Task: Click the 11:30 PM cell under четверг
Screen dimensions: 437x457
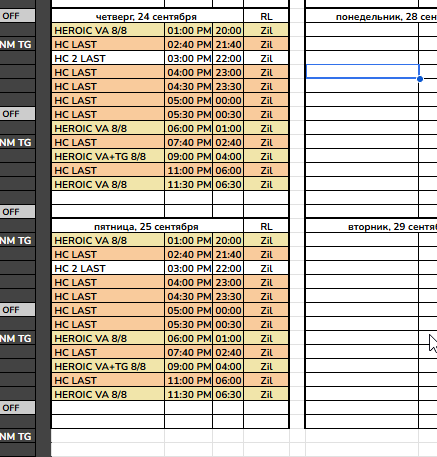Action: pos(189,184)
